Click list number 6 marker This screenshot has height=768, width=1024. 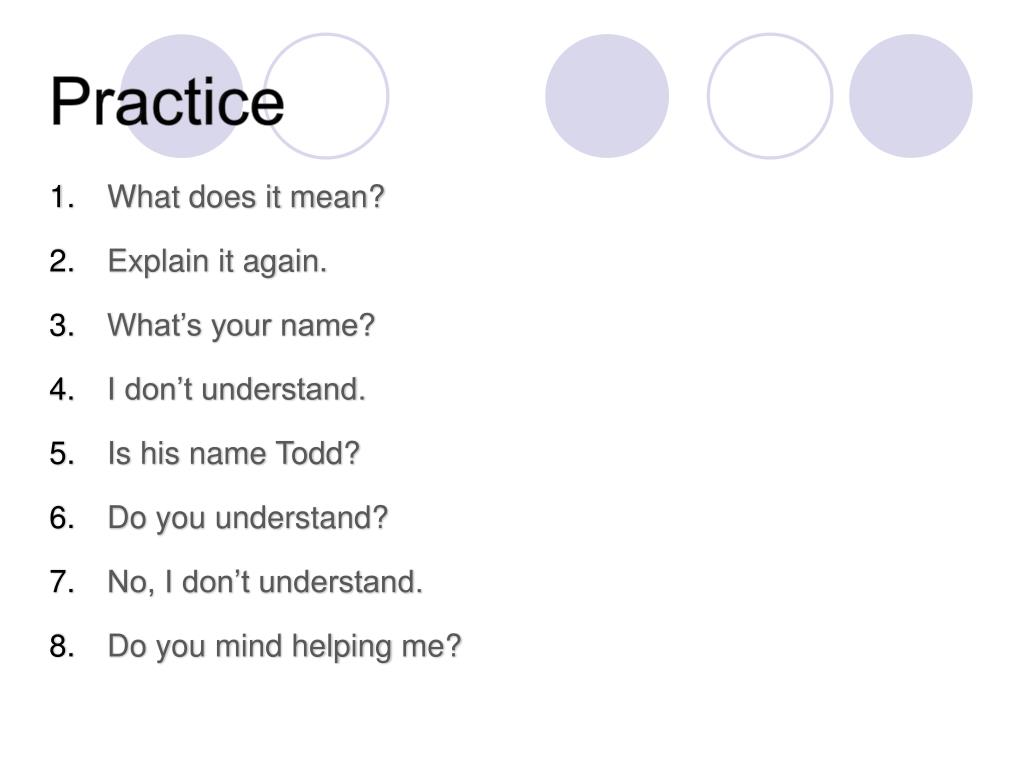(x=62, y=518)
